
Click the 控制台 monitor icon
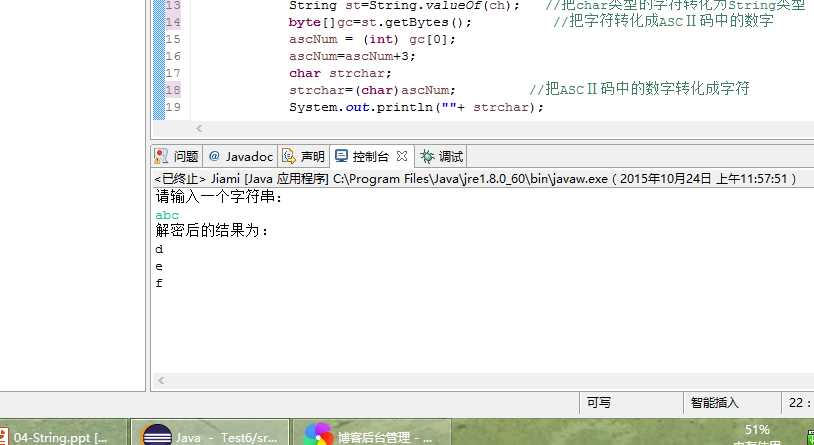pyautogui.click(x=341, y=156)
